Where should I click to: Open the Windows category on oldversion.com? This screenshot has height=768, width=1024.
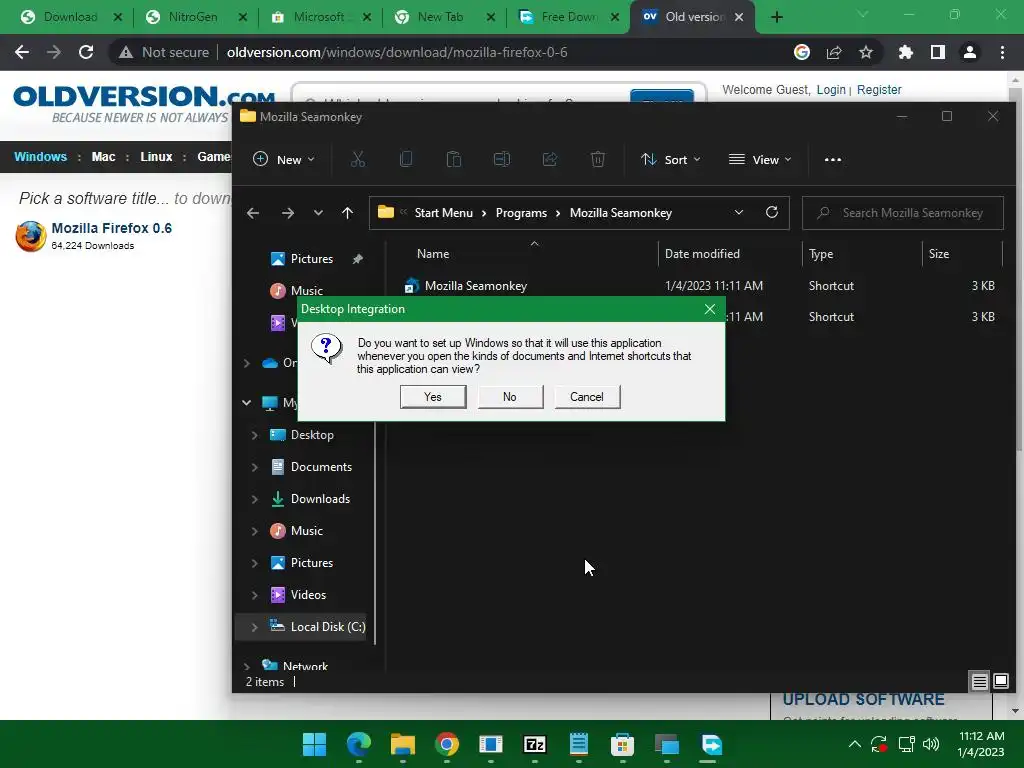click(40, 157)
